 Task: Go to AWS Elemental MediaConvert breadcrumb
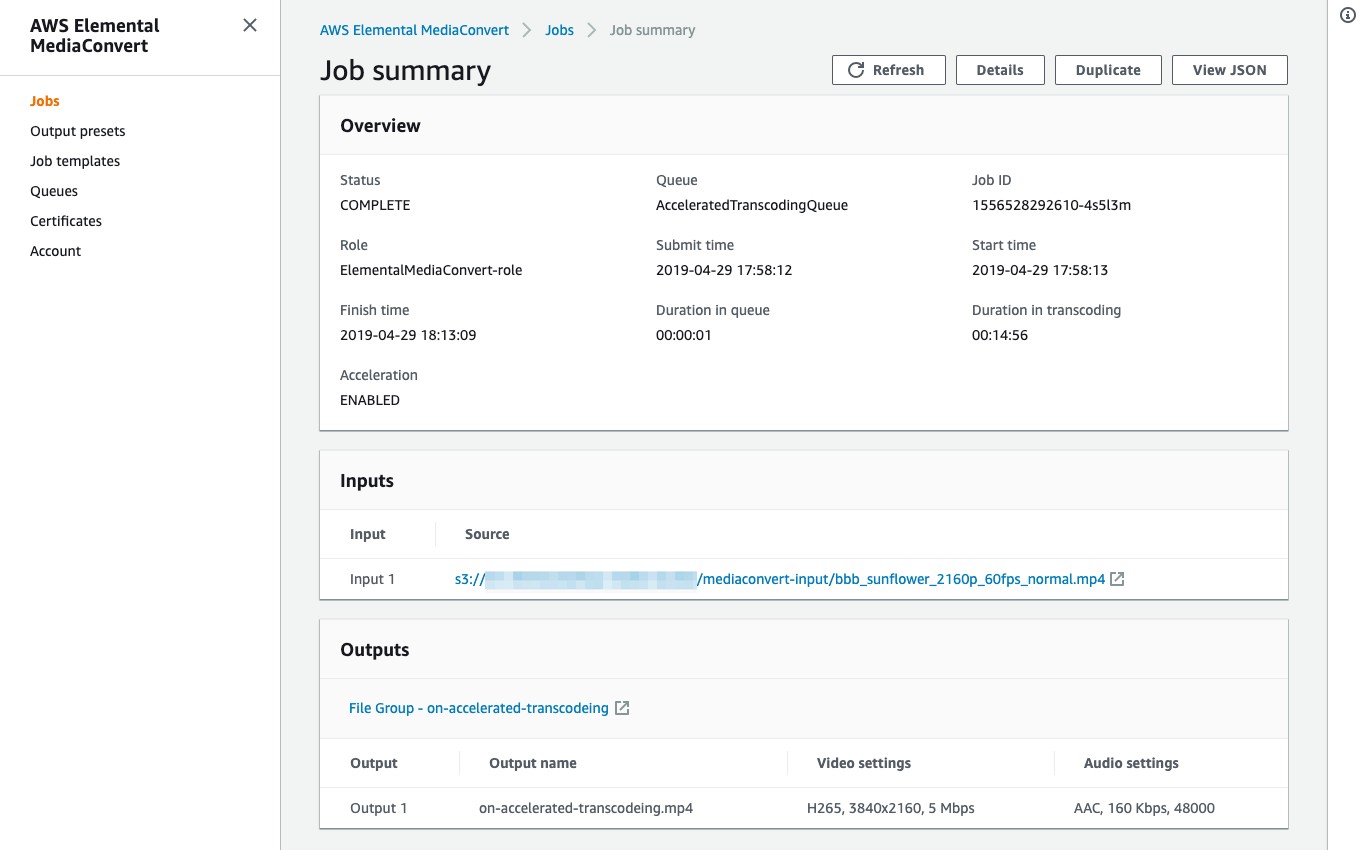coord(415,30)
